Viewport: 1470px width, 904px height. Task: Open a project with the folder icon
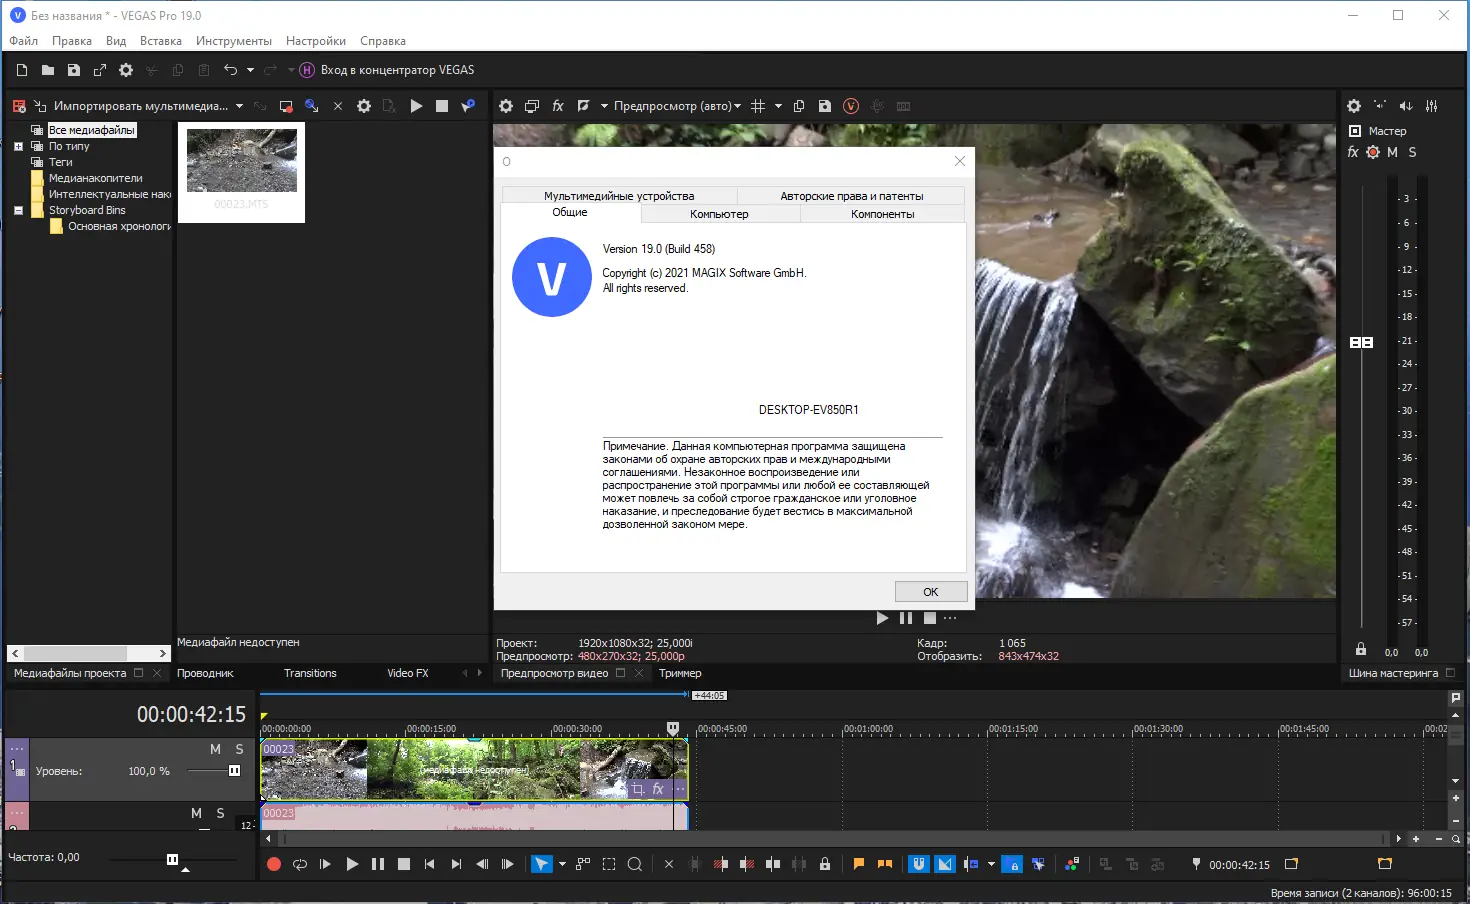point(48,70)
